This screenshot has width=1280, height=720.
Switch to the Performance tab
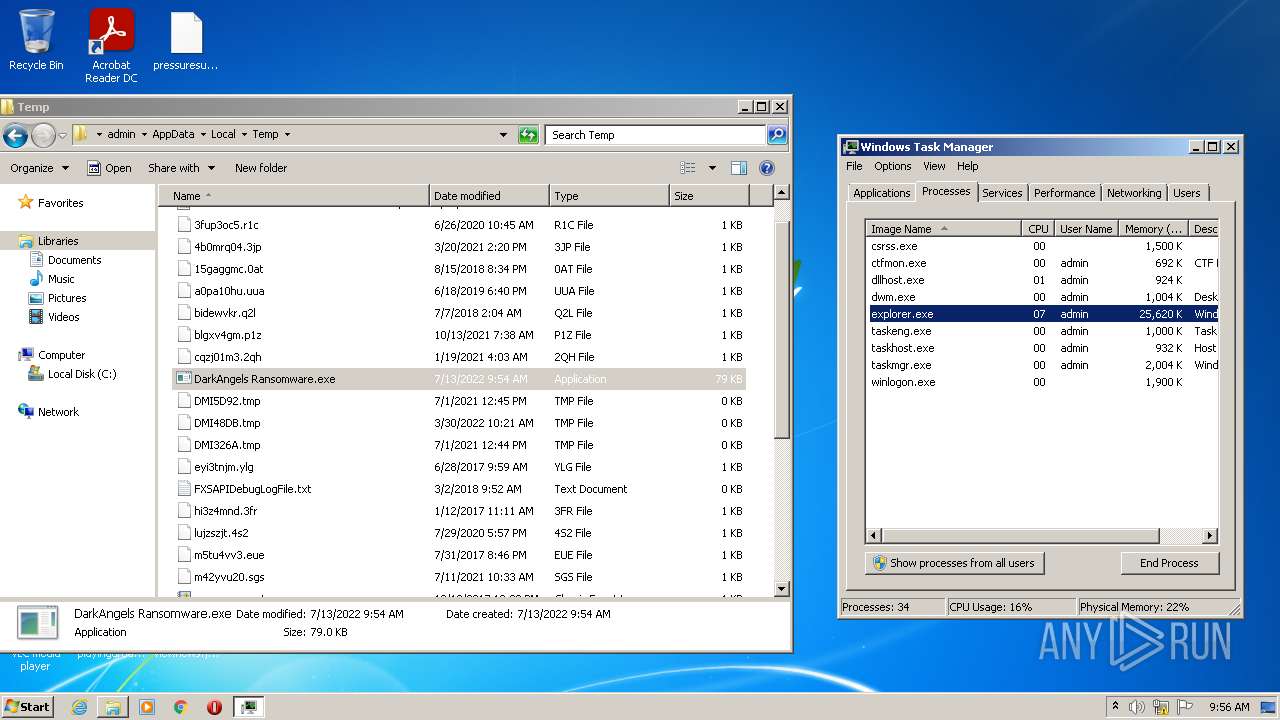1064,193
